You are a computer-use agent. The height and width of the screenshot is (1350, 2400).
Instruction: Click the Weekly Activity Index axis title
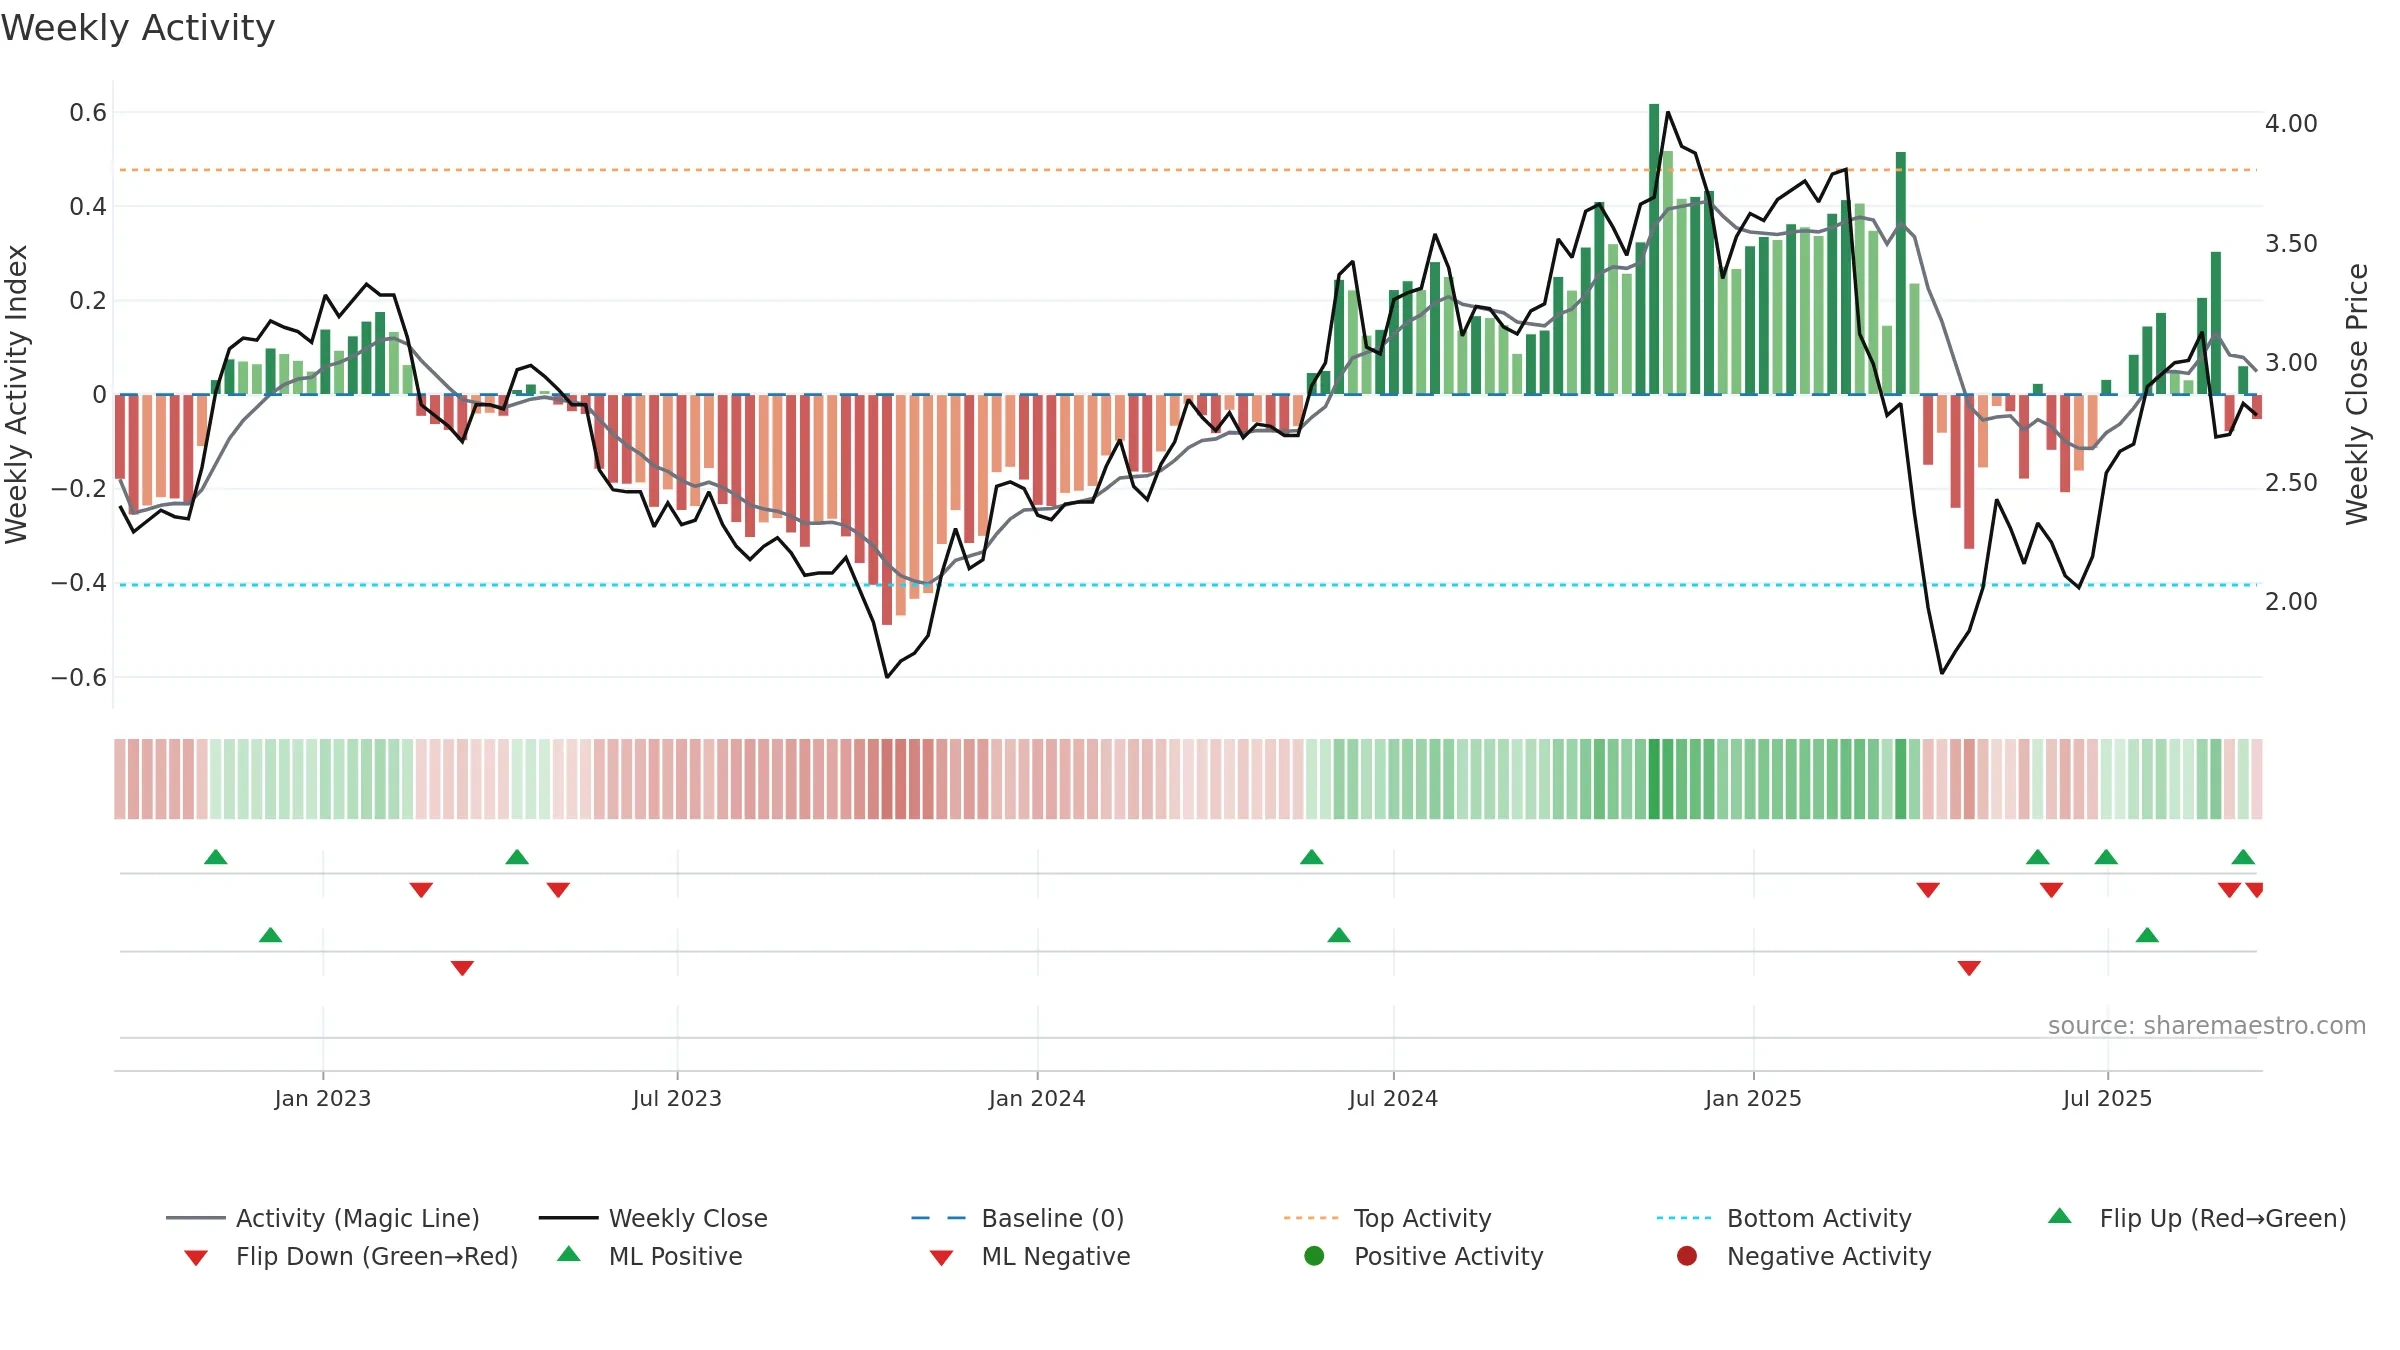coord(16,394)
